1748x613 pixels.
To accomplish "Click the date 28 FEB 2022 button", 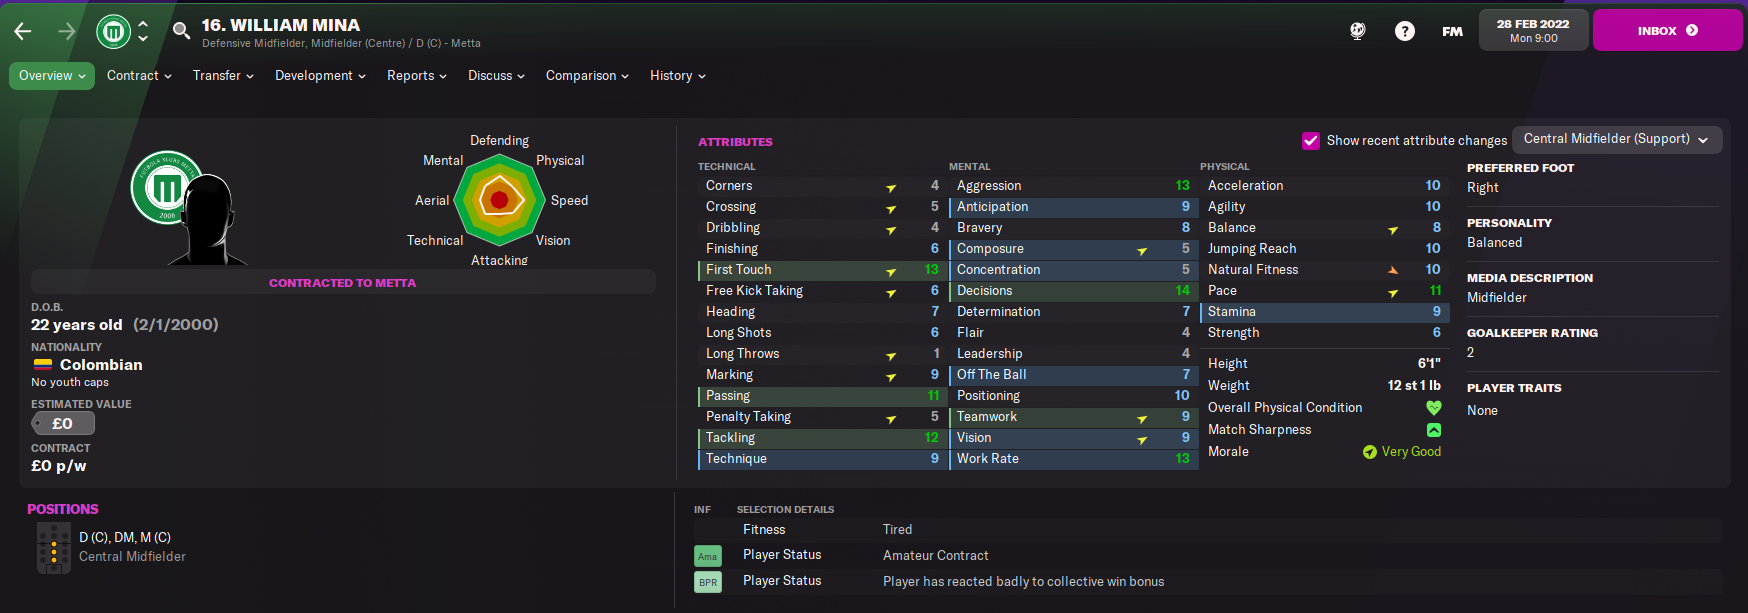I will click(1533, 30).
